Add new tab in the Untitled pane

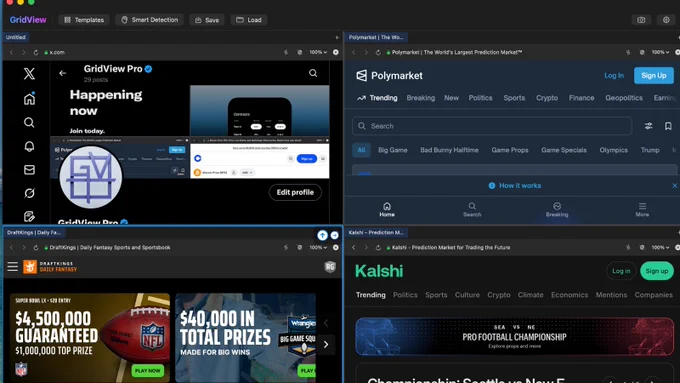pyautogui.click(x=337, y=37)
